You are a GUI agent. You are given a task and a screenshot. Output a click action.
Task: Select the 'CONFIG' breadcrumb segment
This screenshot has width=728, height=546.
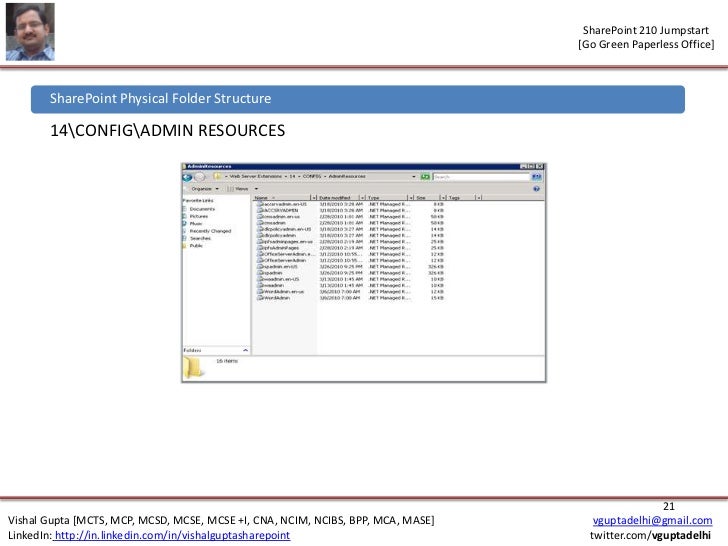(x=312, y=176)
